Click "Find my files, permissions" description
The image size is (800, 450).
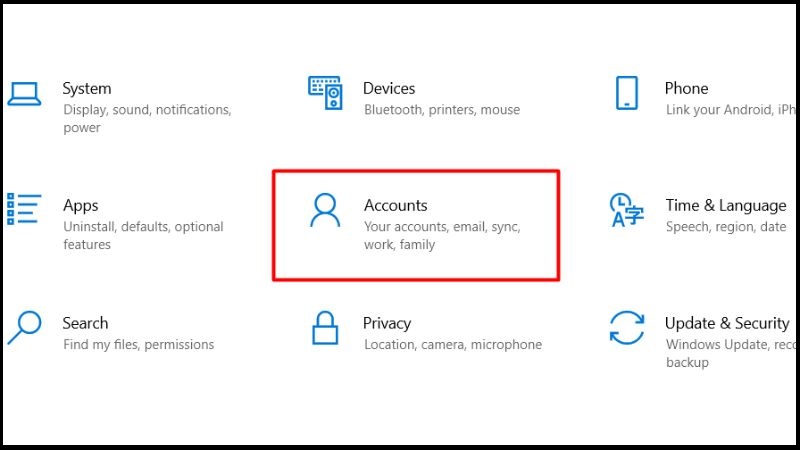coord(138,345)
